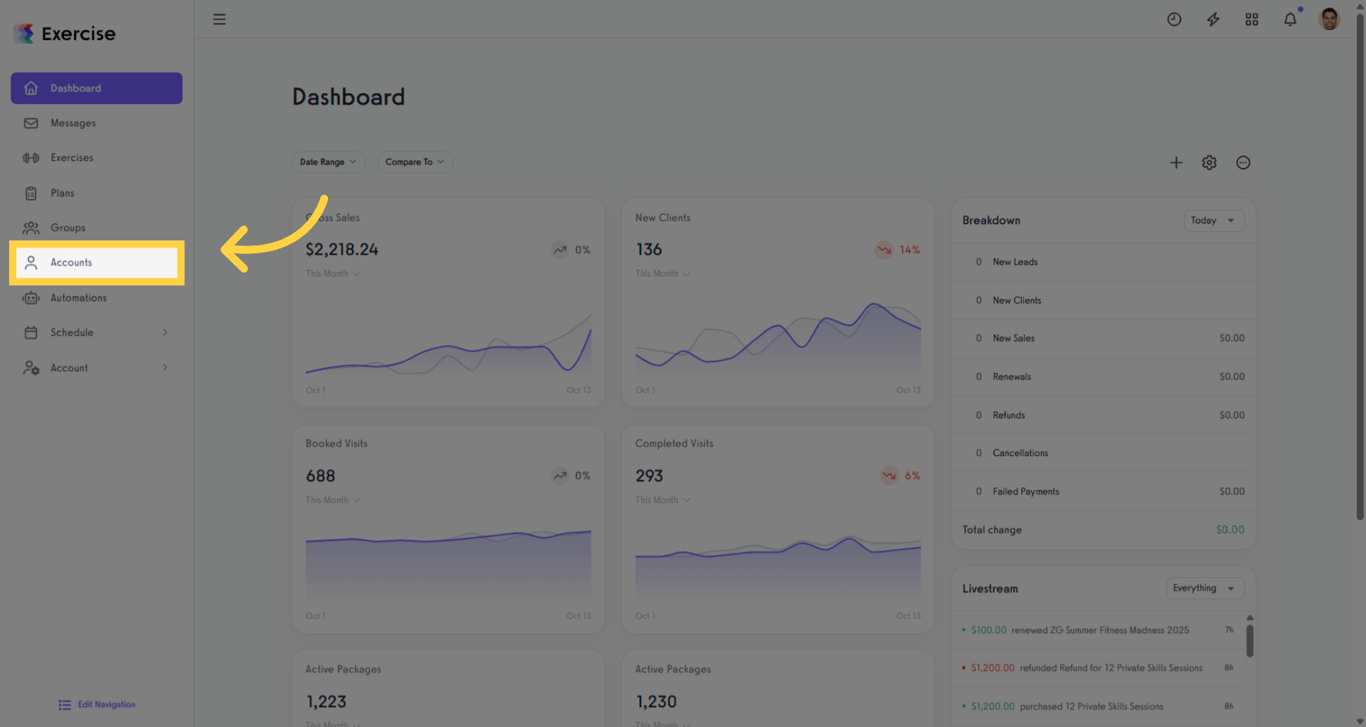This screenshot has width=1366, height=727.
Task: Click the lightning bolt quick actions icon
Action: coord(1213,19)
